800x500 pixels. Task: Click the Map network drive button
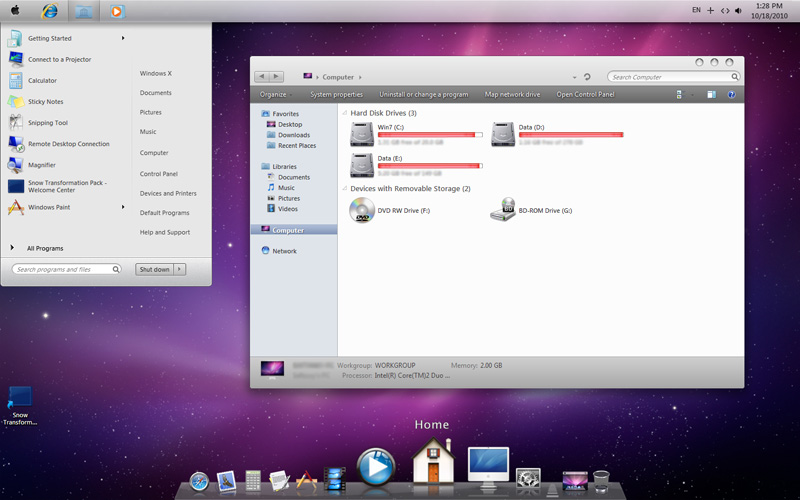[x=512, y=94]
